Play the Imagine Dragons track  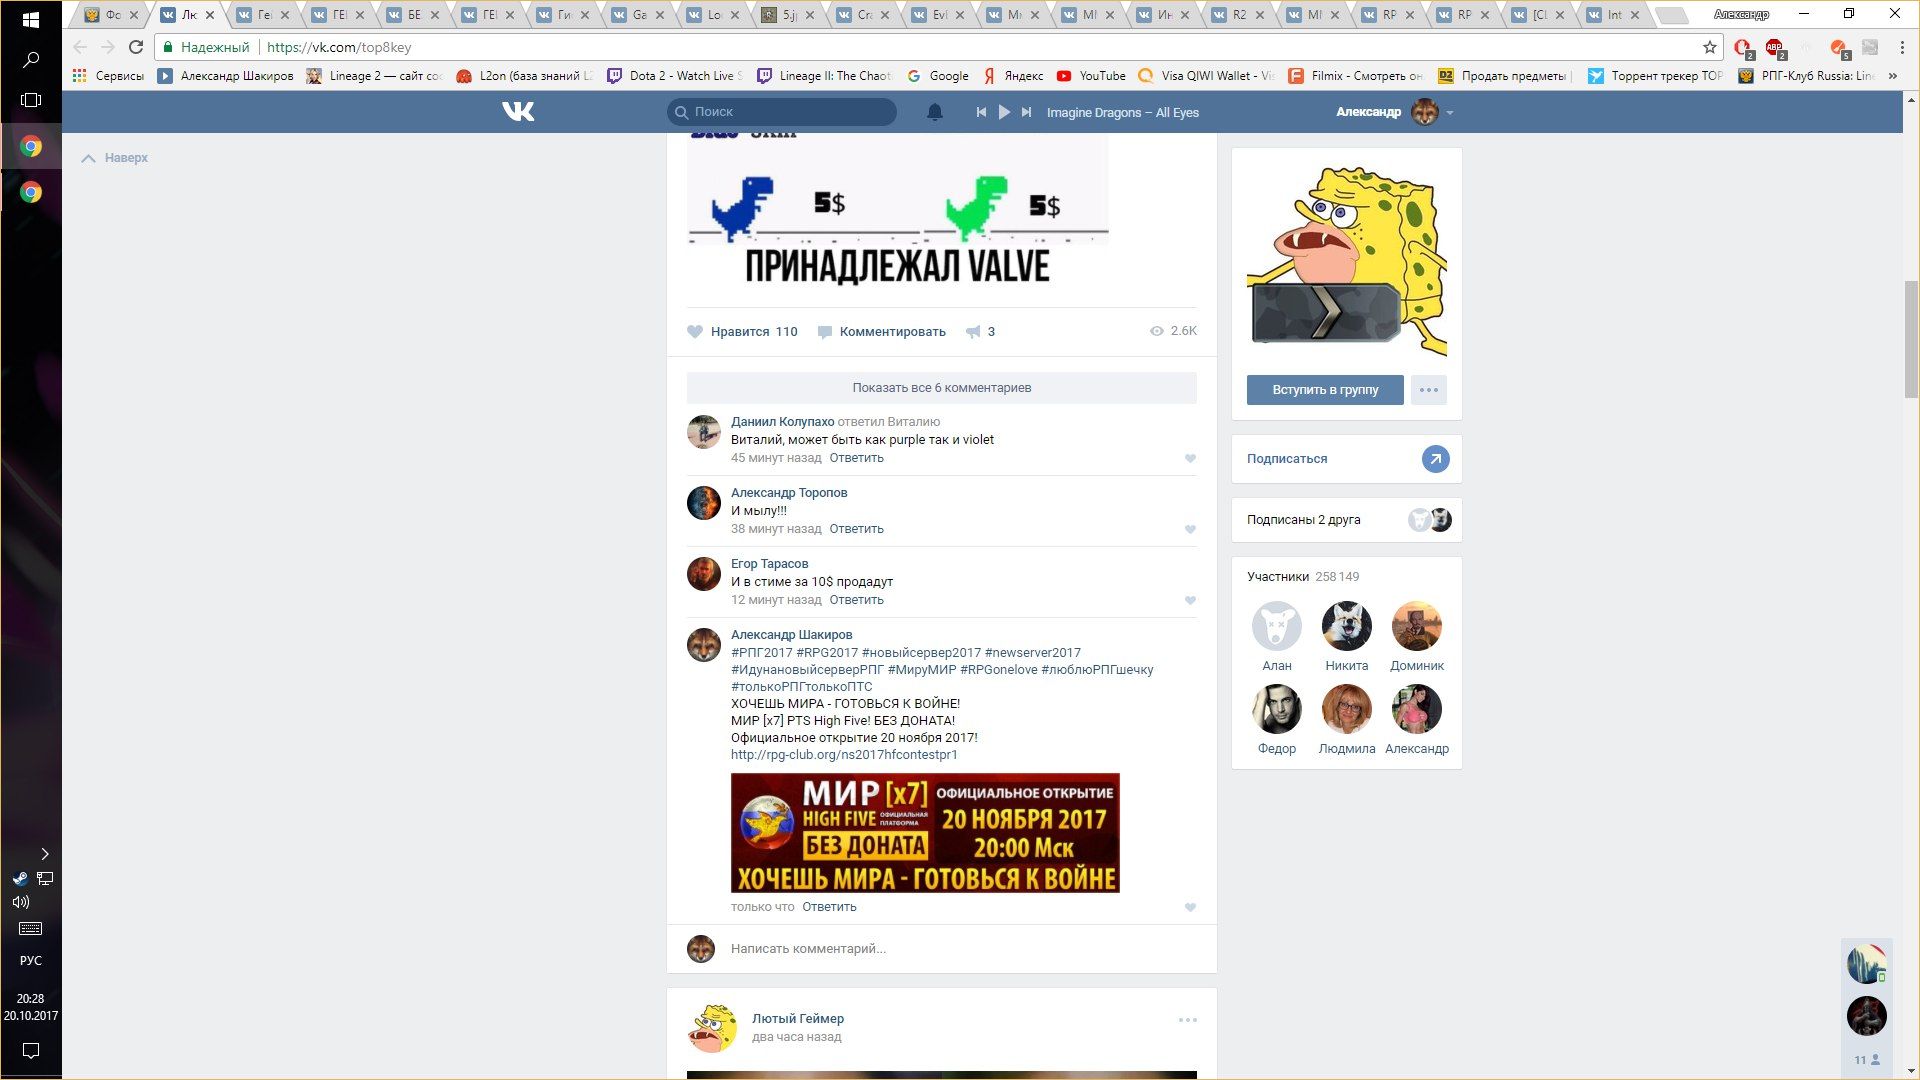click(x=1004, y=112)
